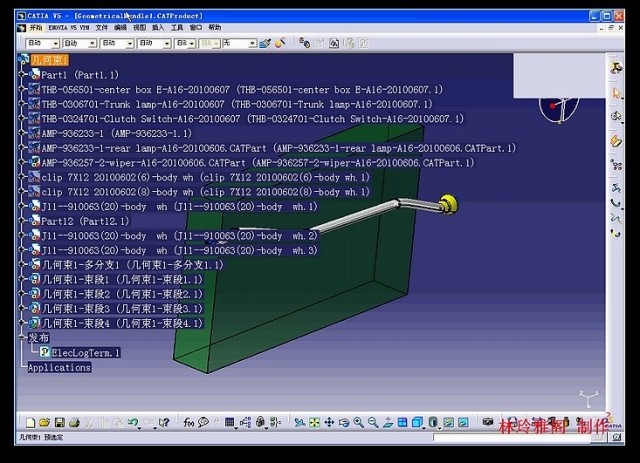Select 几何束1-束段3 tree item
The image size is (640, 463).
[x=122, y=309]
